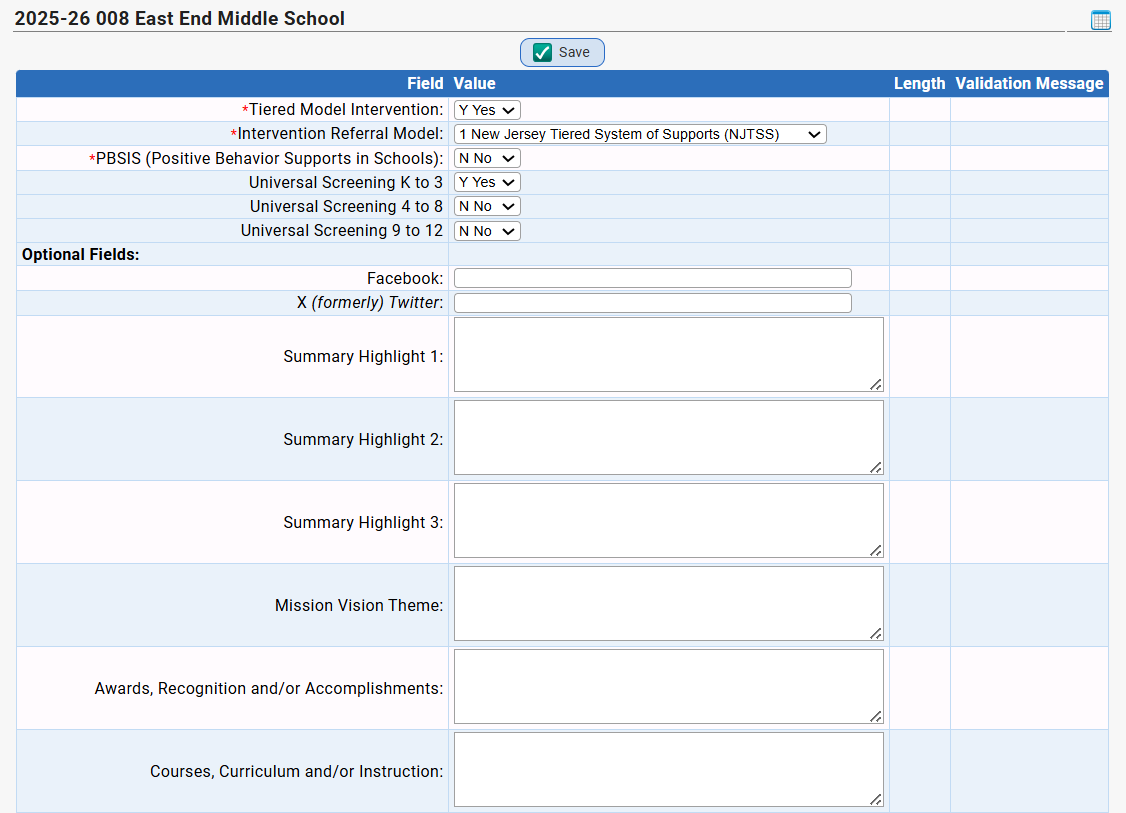This screenshot has height=813, width=1126.
Task: Click the 'Intervention Referral Model:' label
Action: tap(337, 134)
